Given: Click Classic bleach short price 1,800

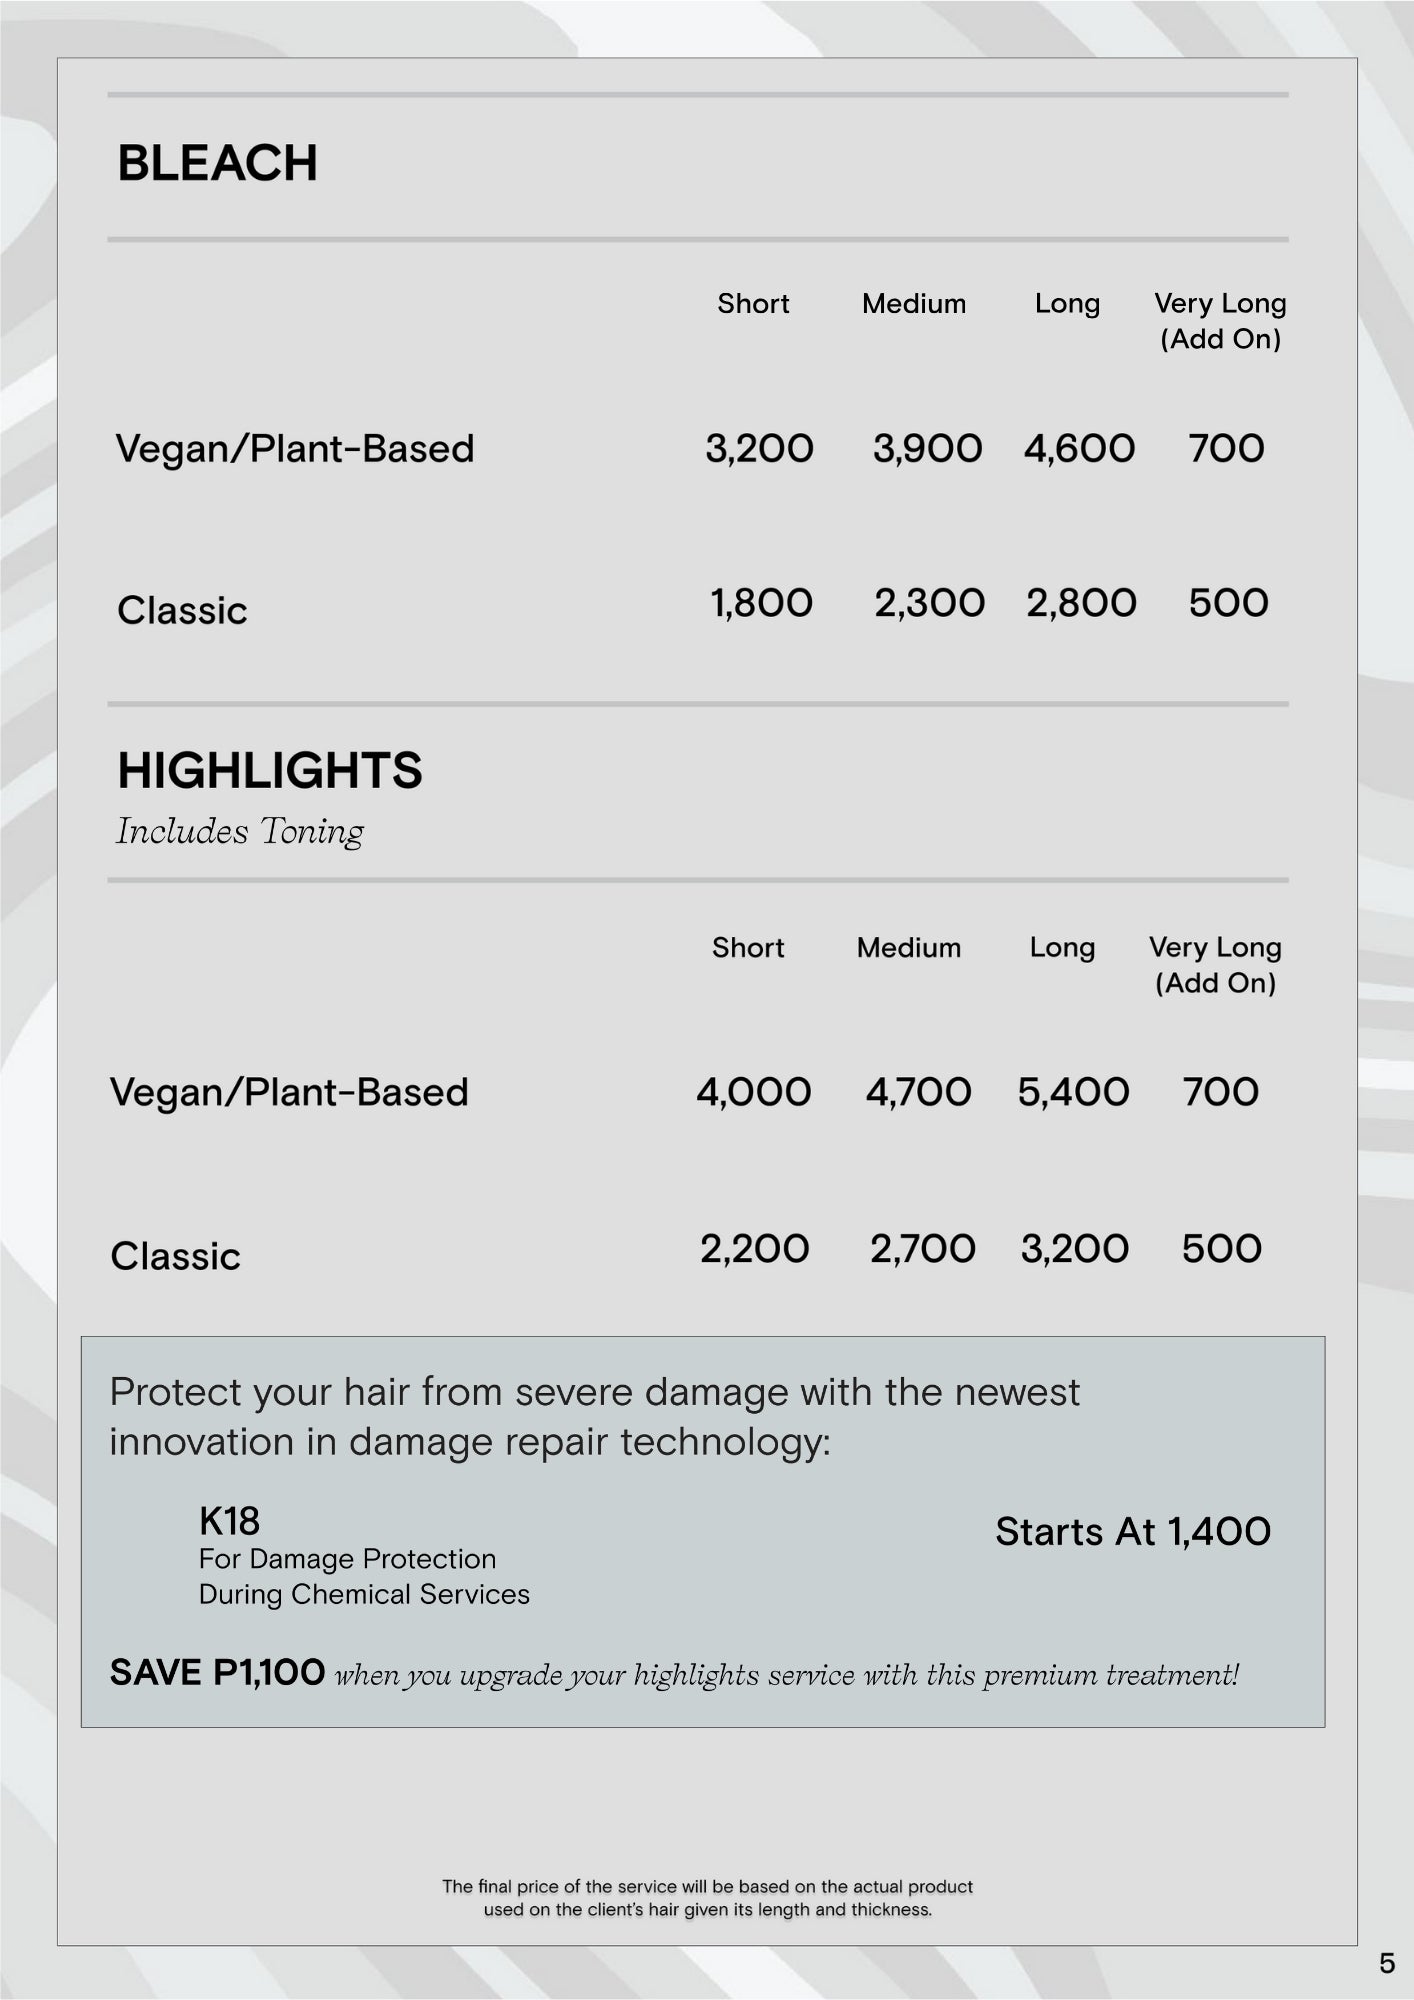Looking at the screenshot, I should [x=761, y=603].
